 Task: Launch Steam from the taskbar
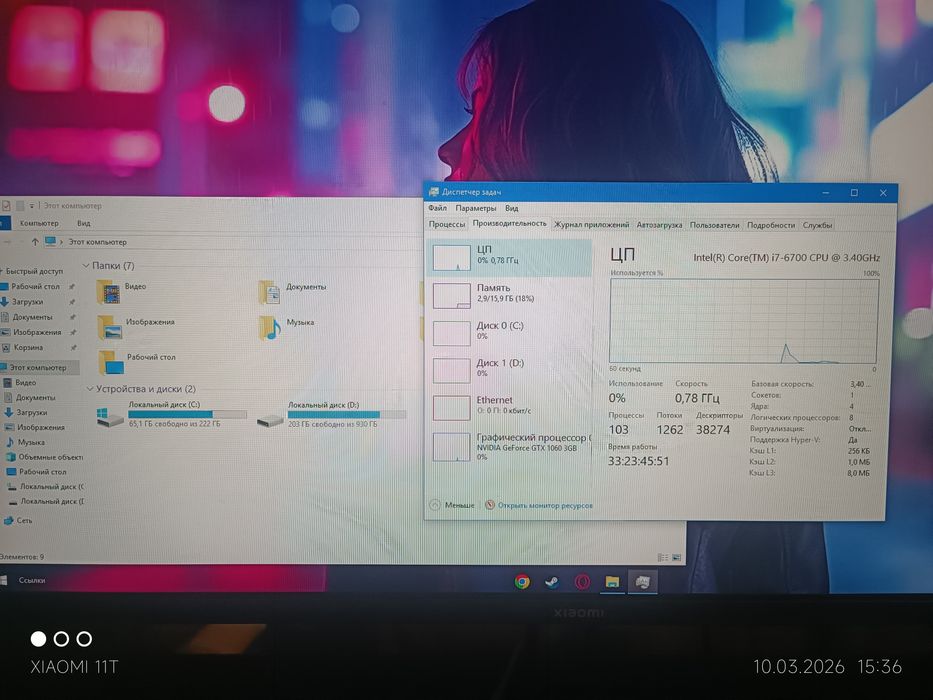(x=552, y=582)
